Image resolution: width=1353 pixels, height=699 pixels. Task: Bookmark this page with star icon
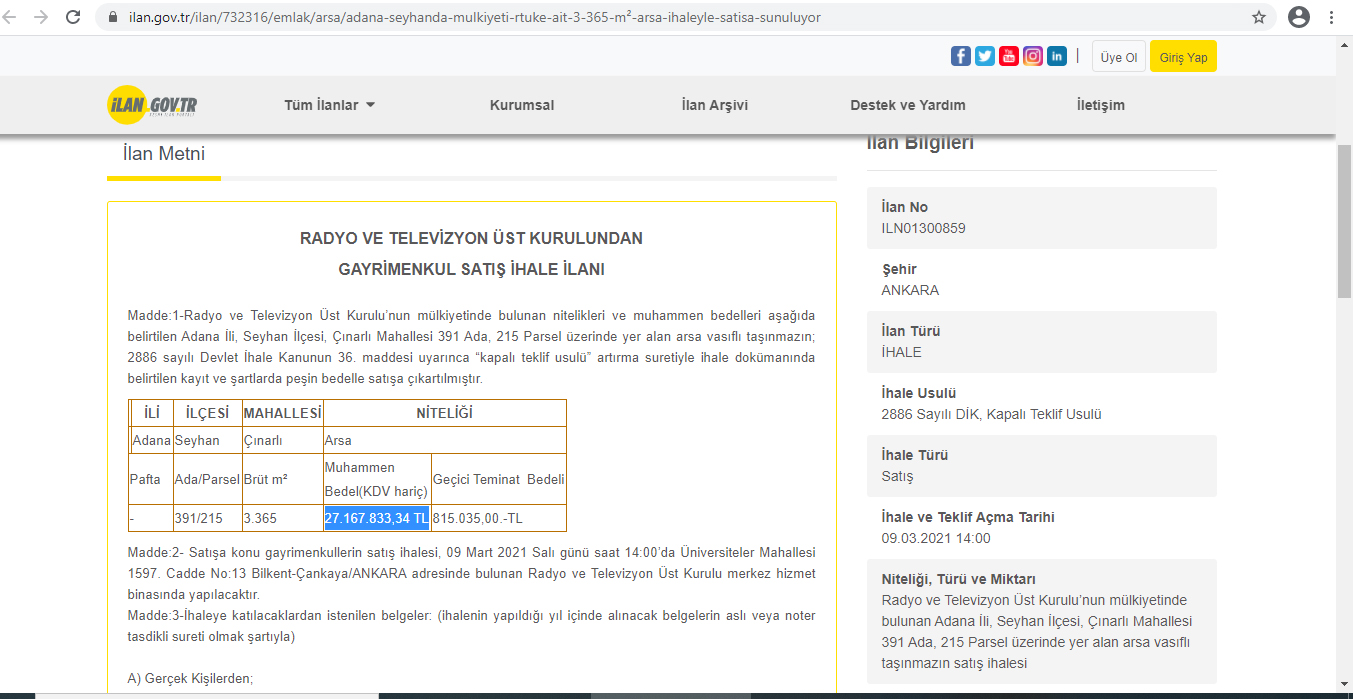click(1259, 17)
